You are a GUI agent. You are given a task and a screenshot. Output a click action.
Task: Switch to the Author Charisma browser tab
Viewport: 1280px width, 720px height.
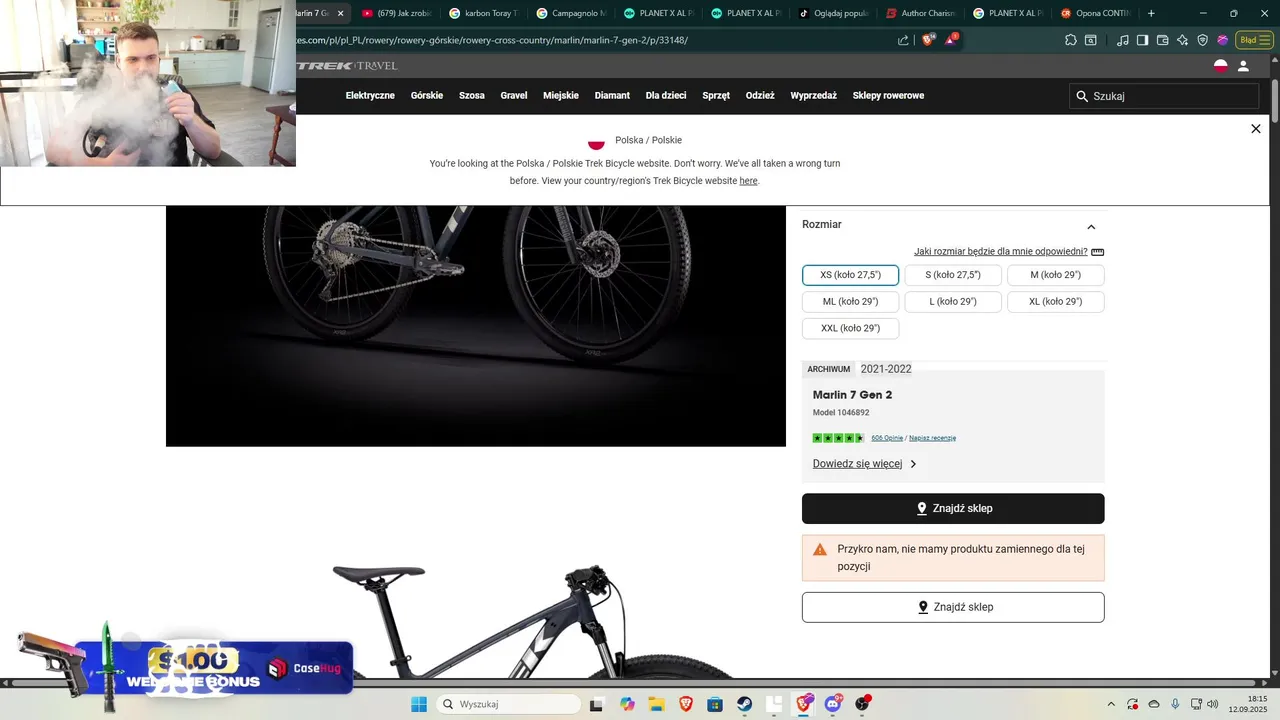921,13
